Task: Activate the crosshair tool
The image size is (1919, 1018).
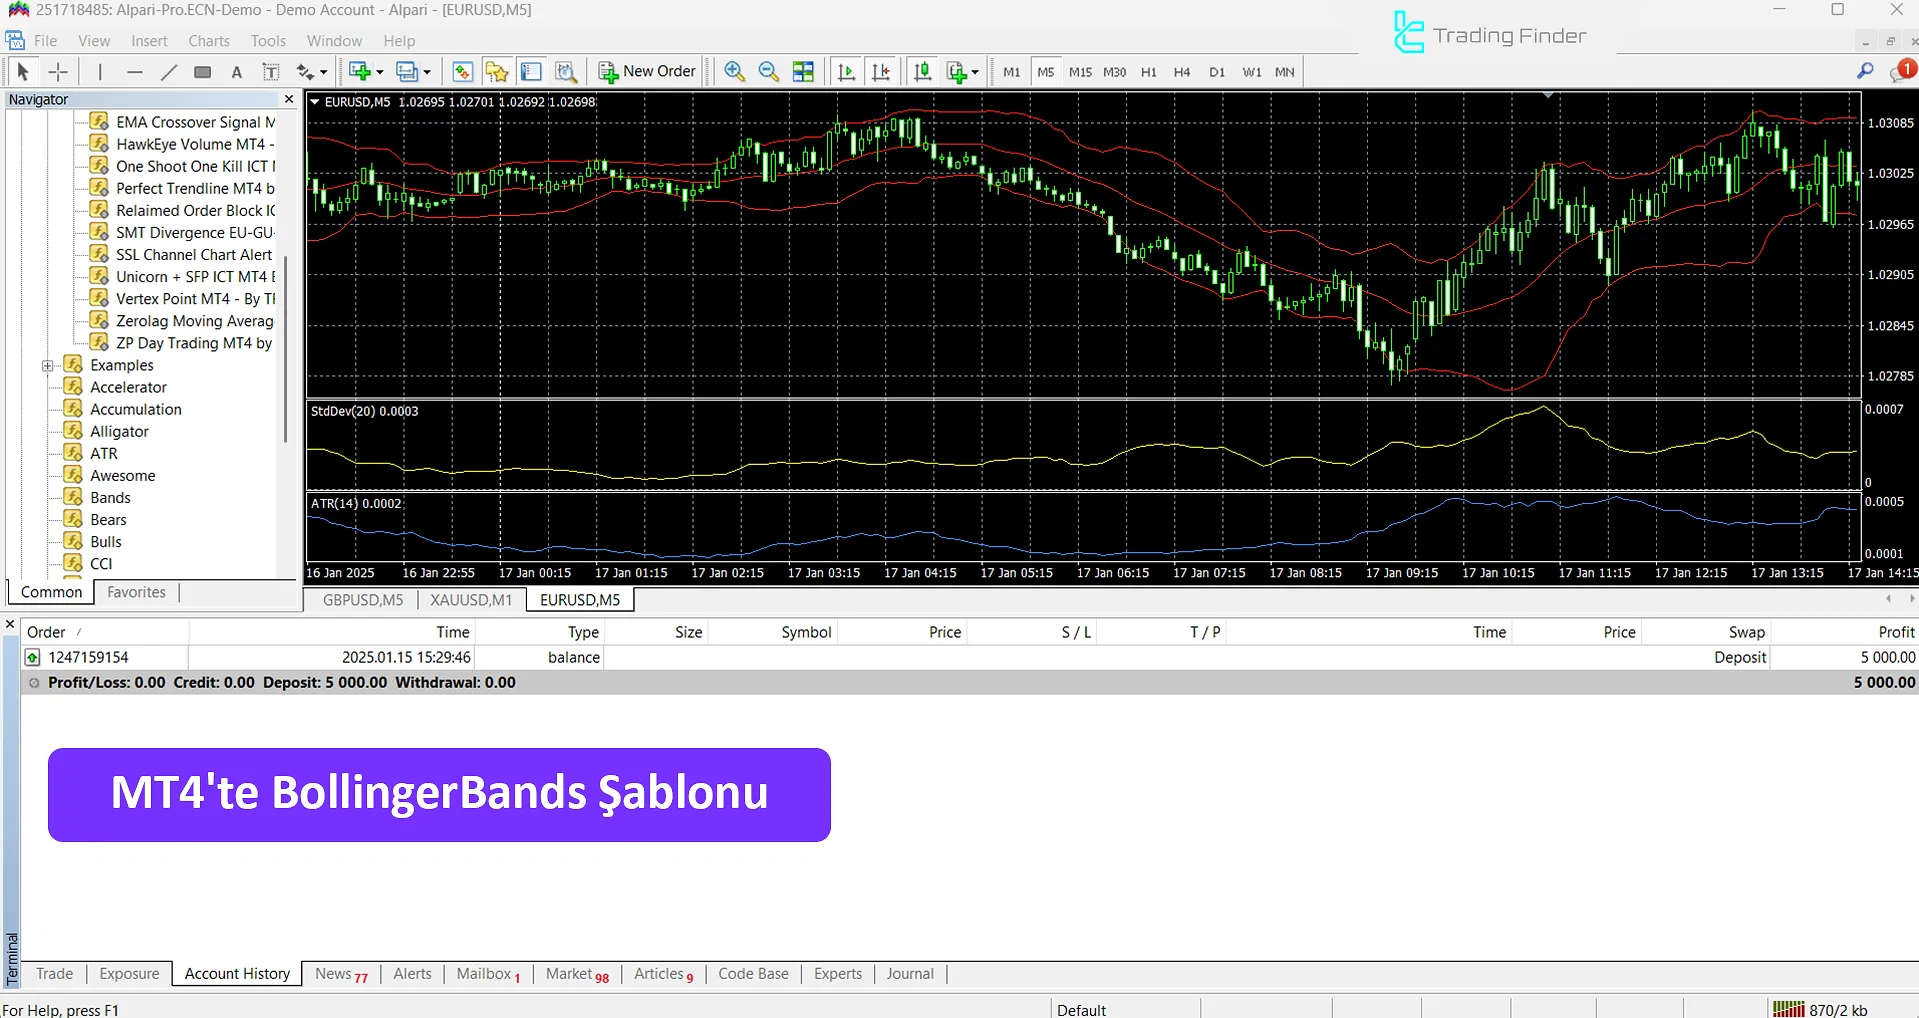Action: (x=58, y=72)
